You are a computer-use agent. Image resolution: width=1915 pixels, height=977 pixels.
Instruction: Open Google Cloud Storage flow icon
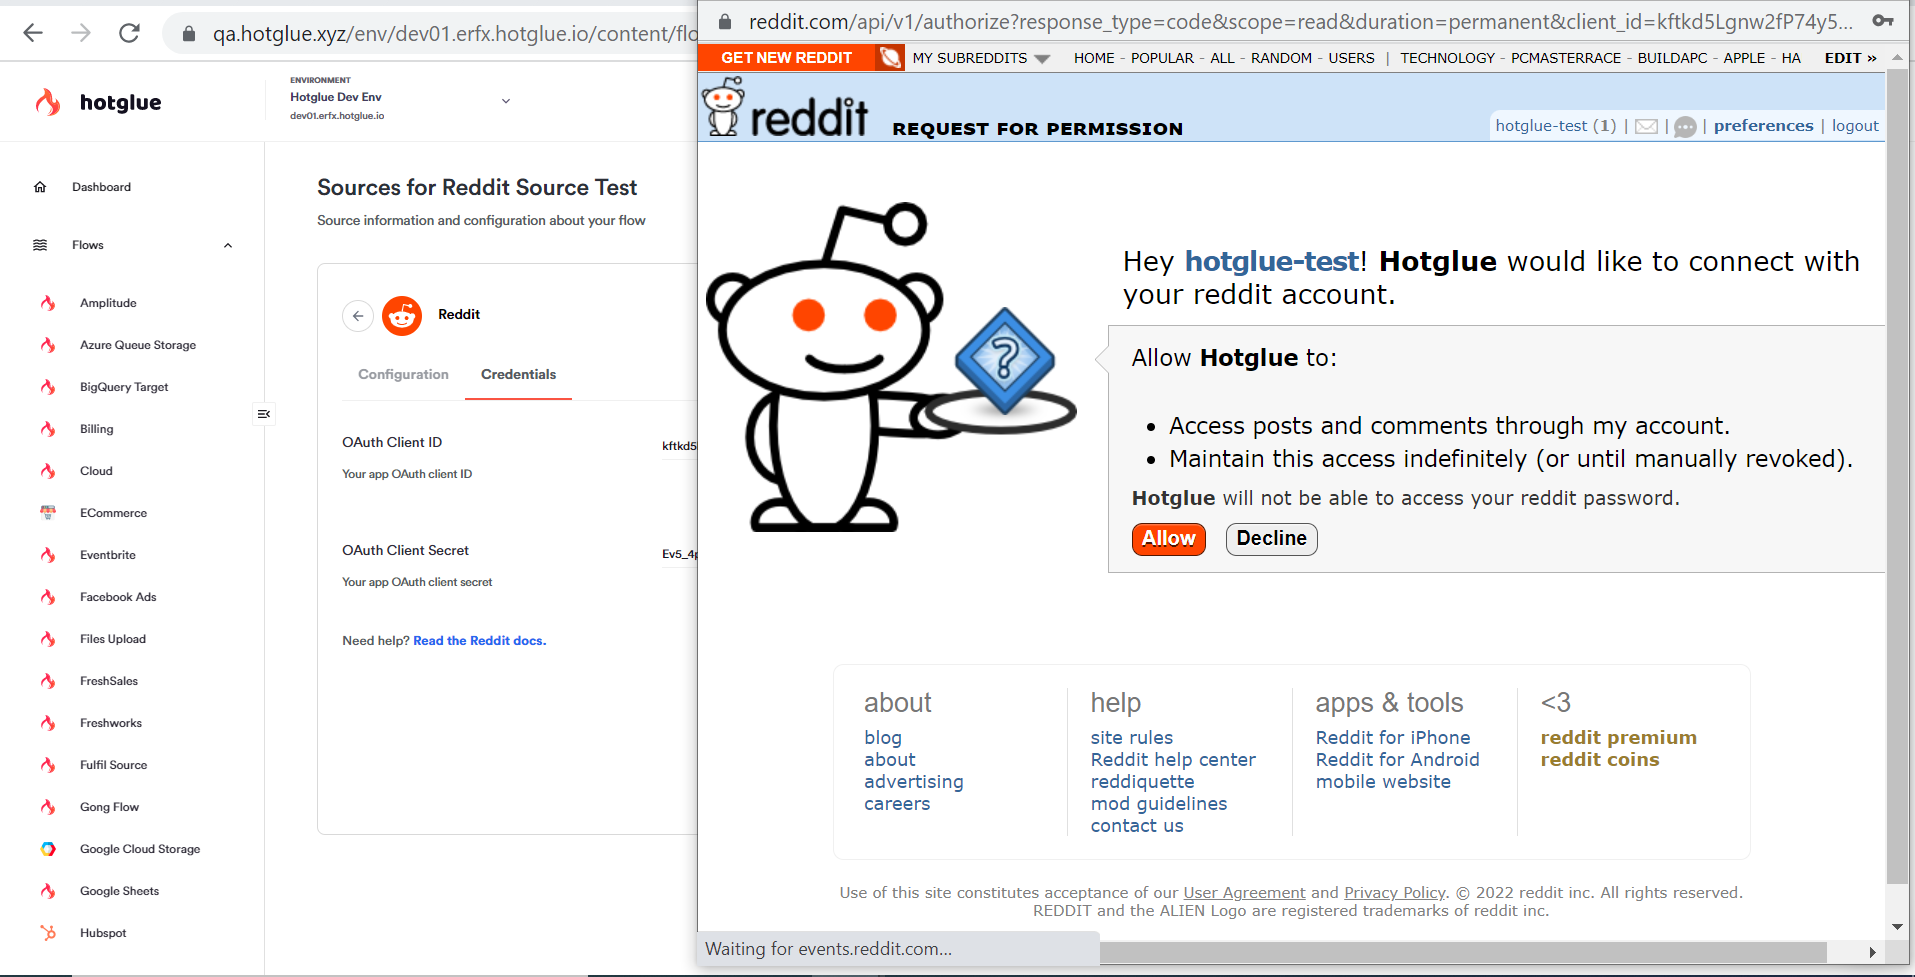pyautogui.click(x=48, y=849)
